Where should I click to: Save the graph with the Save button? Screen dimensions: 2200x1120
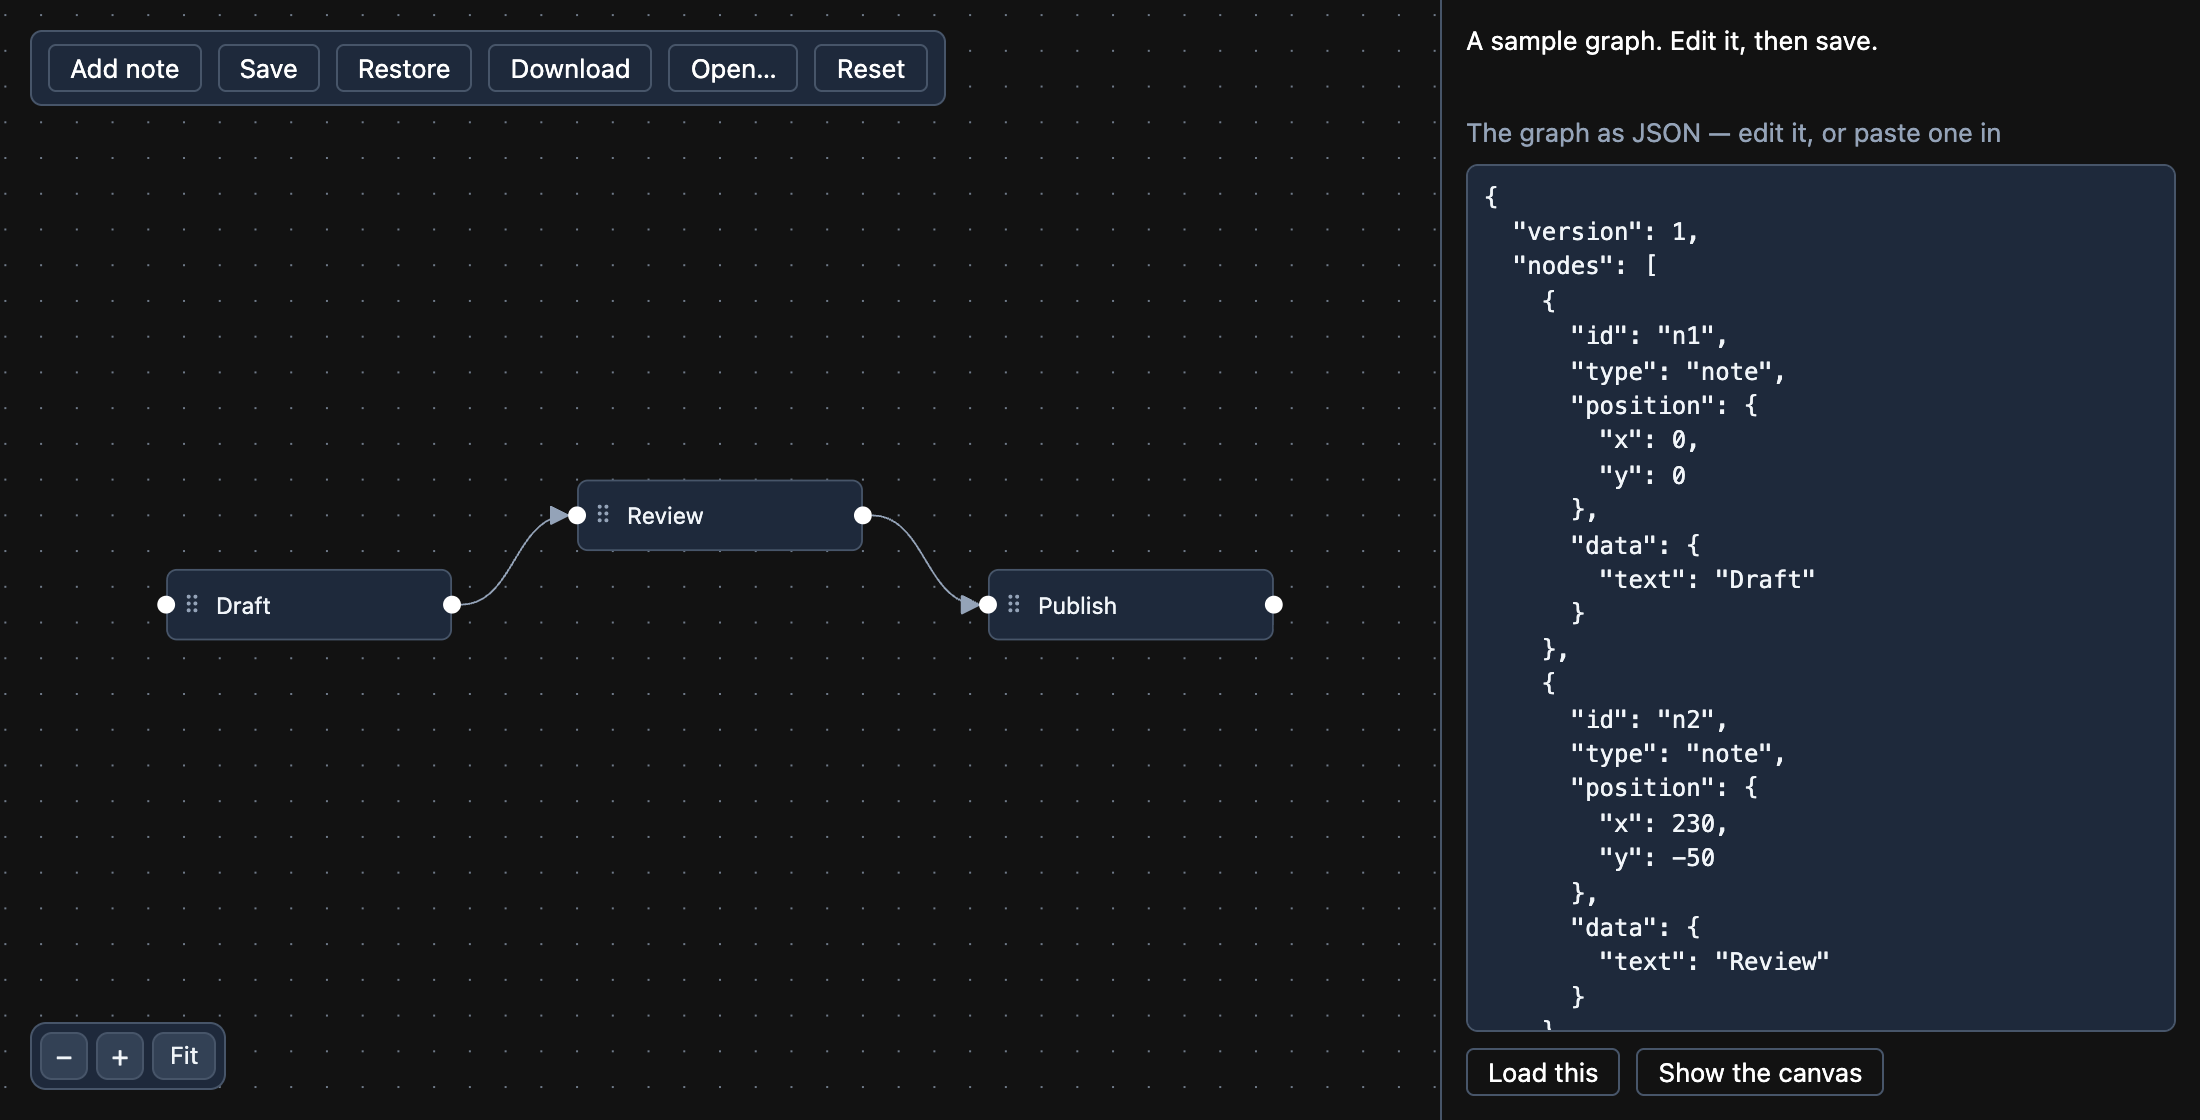click(268, 68)
